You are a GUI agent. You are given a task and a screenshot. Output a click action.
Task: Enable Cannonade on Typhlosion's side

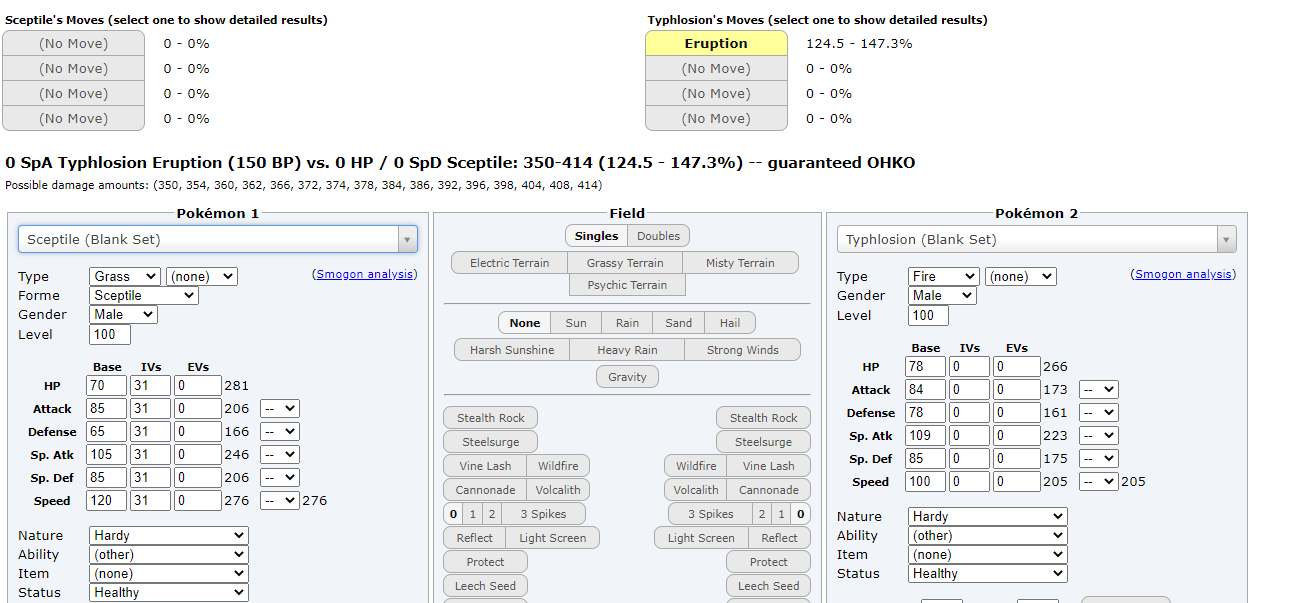click(769, 490)
